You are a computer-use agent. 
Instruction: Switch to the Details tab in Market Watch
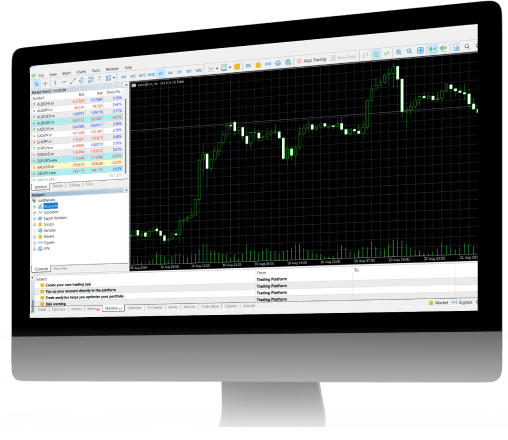click(58, 186)
